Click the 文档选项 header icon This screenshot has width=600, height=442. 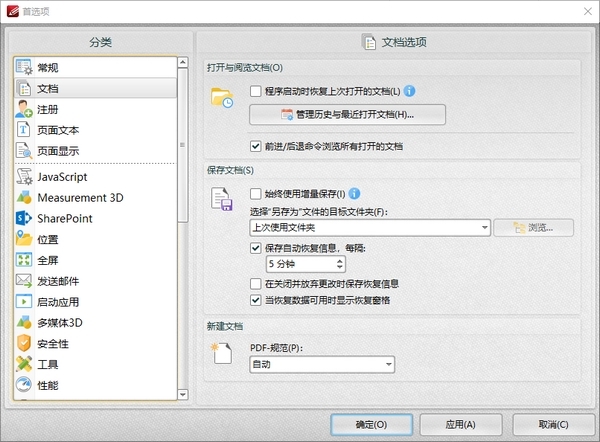point(369,42)
